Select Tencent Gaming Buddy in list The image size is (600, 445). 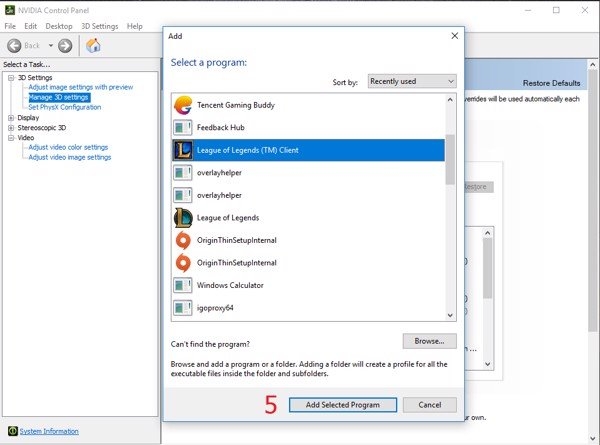point(308,105)
